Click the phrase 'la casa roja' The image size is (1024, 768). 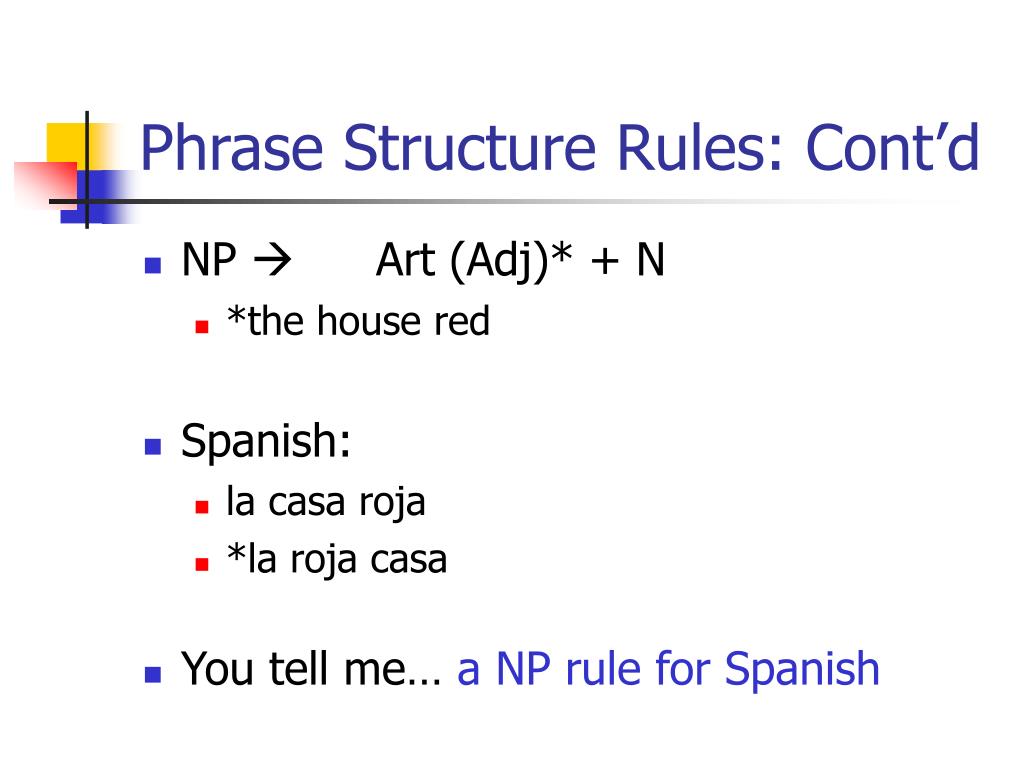click(x=326, y=502)
